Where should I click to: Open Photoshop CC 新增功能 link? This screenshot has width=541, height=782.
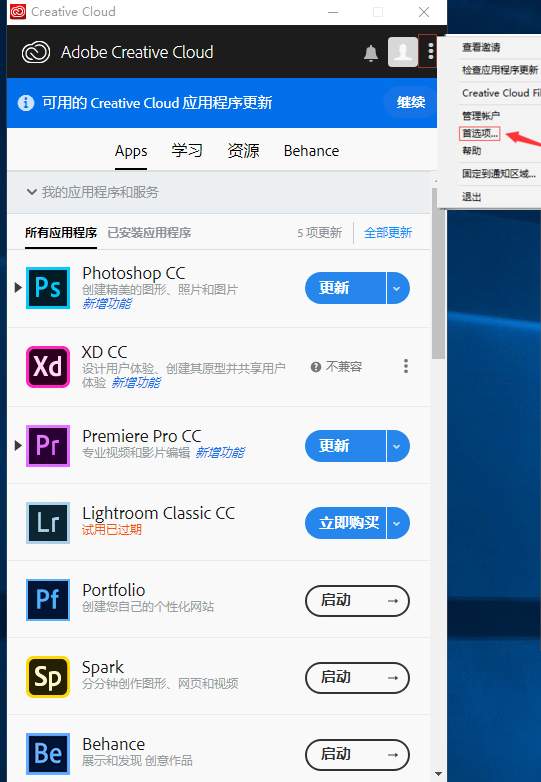pyautogui.click(x=107, y=304)
